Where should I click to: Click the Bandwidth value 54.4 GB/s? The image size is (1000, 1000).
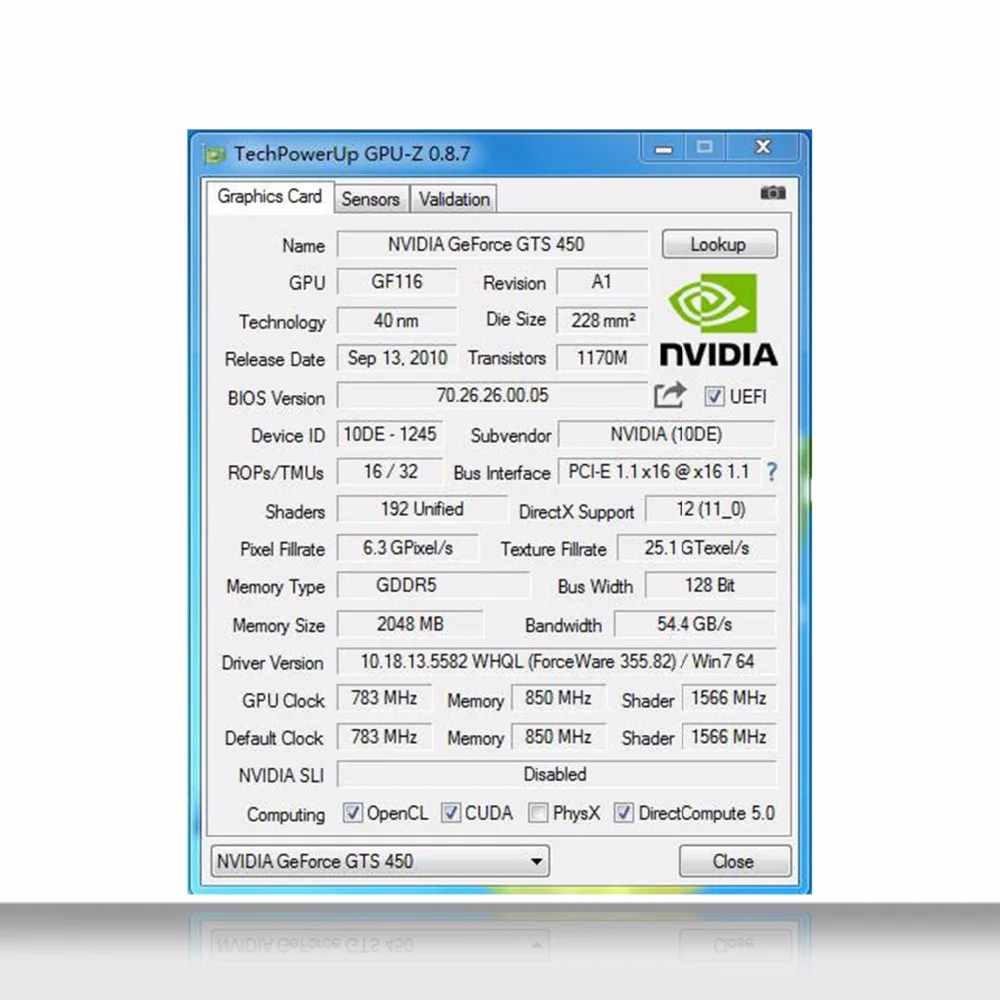(695, 623)
